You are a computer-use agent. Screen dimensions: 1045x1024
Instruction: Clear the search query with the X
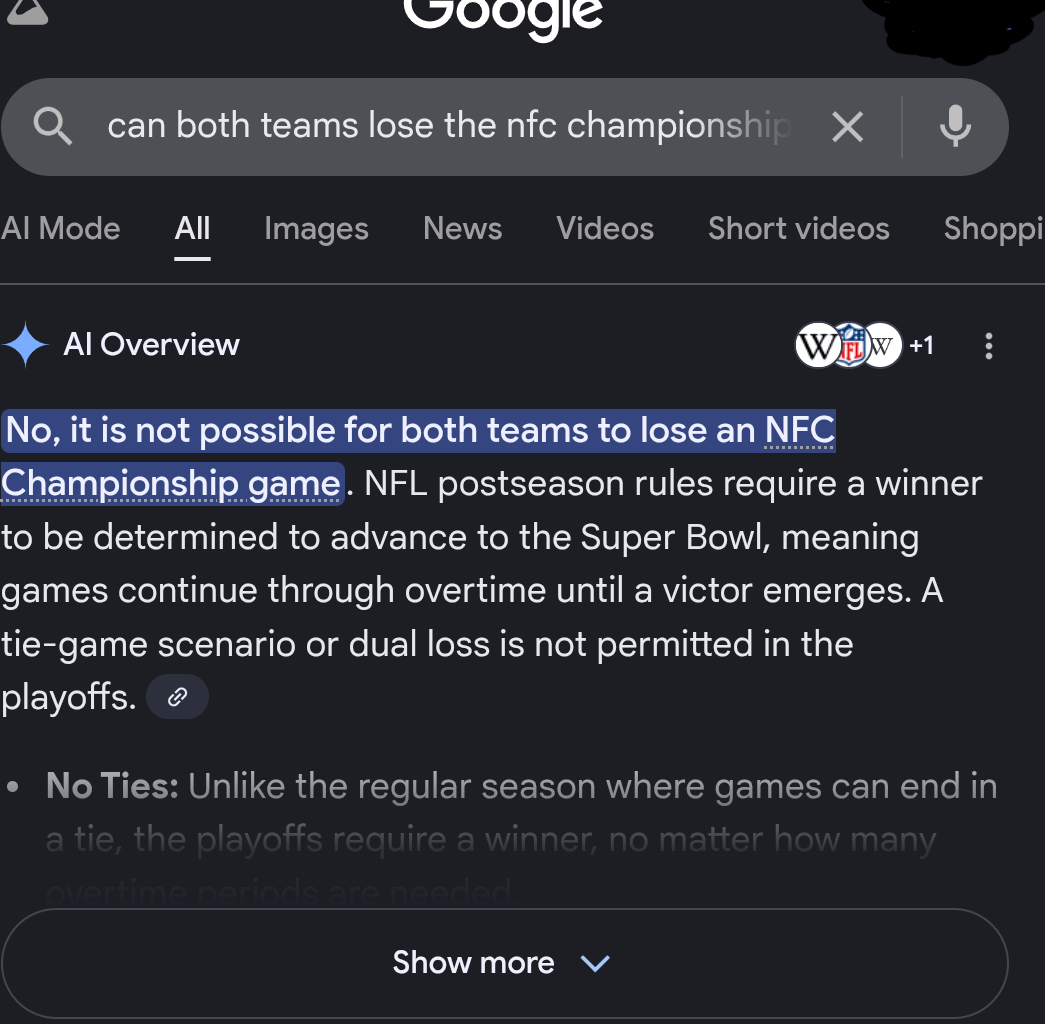(x=847, y=127)
